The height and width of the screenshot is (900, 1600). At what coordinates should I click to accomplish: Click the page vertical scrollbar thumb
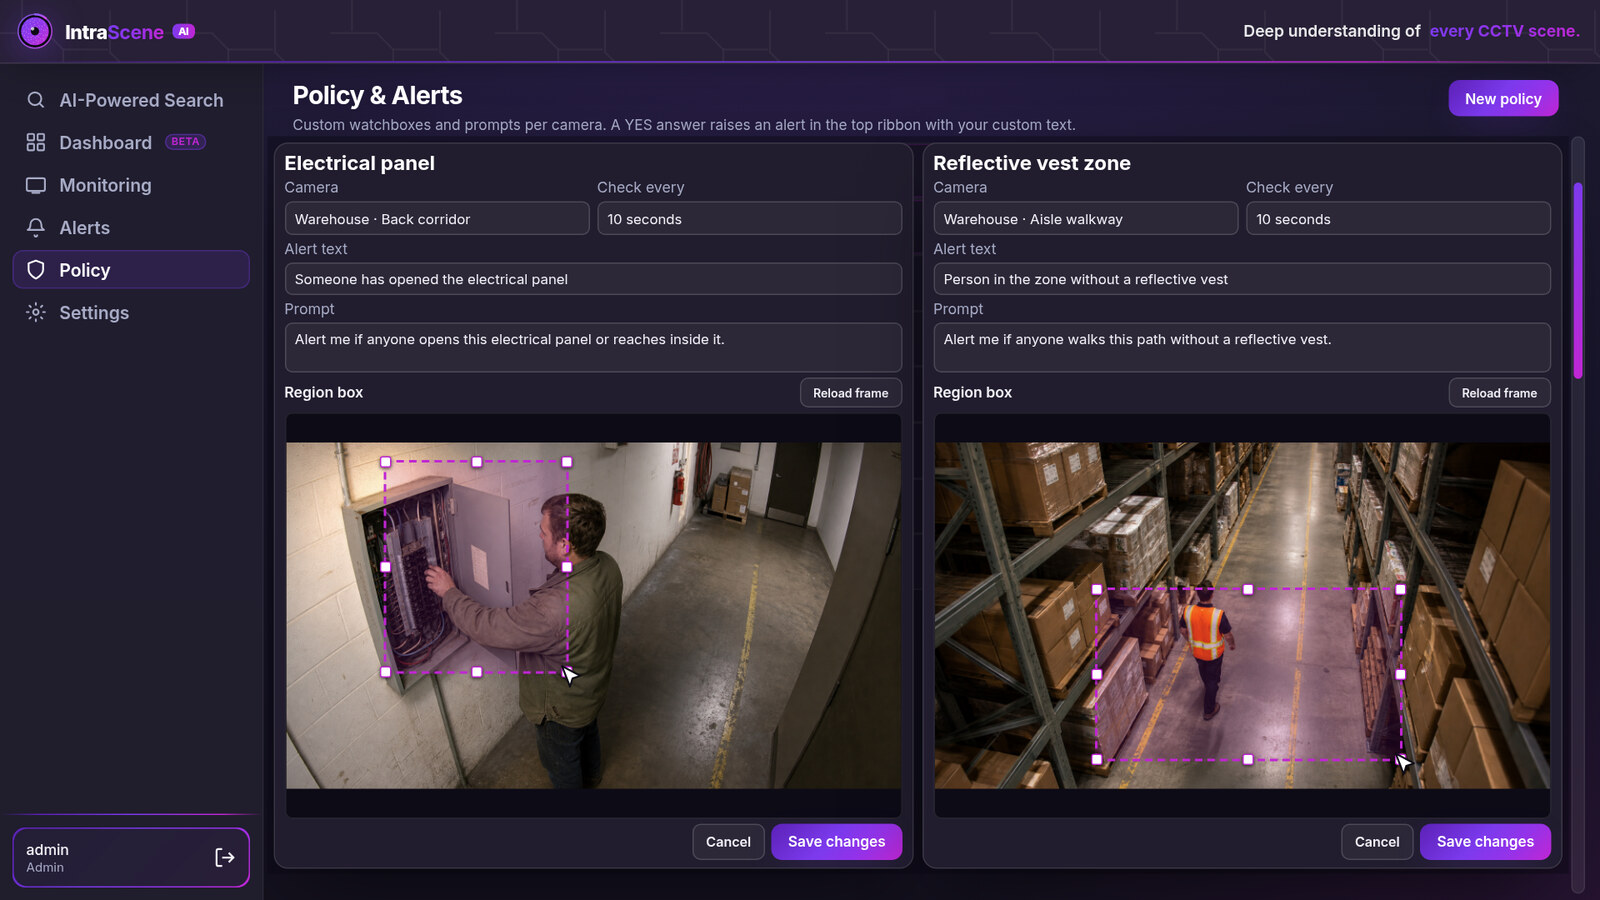(1578, 280)
